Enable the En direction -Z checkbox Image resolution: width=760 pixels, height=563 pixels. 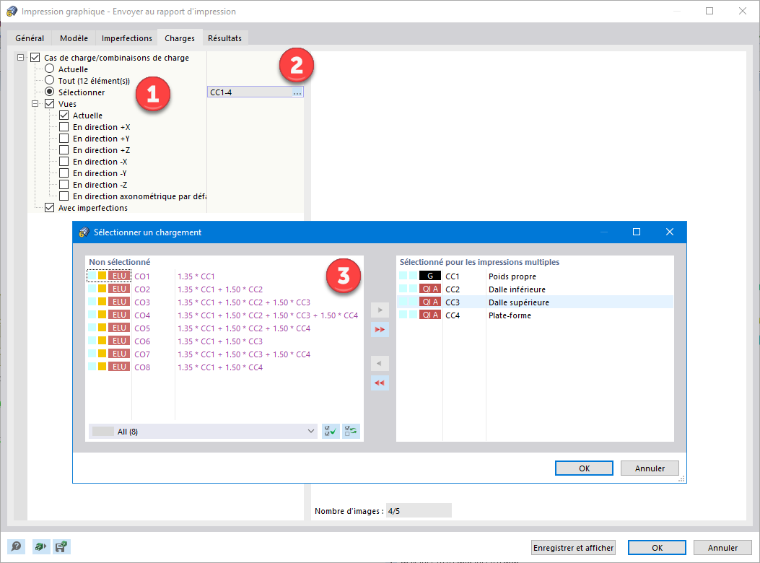tap(64, 185)
